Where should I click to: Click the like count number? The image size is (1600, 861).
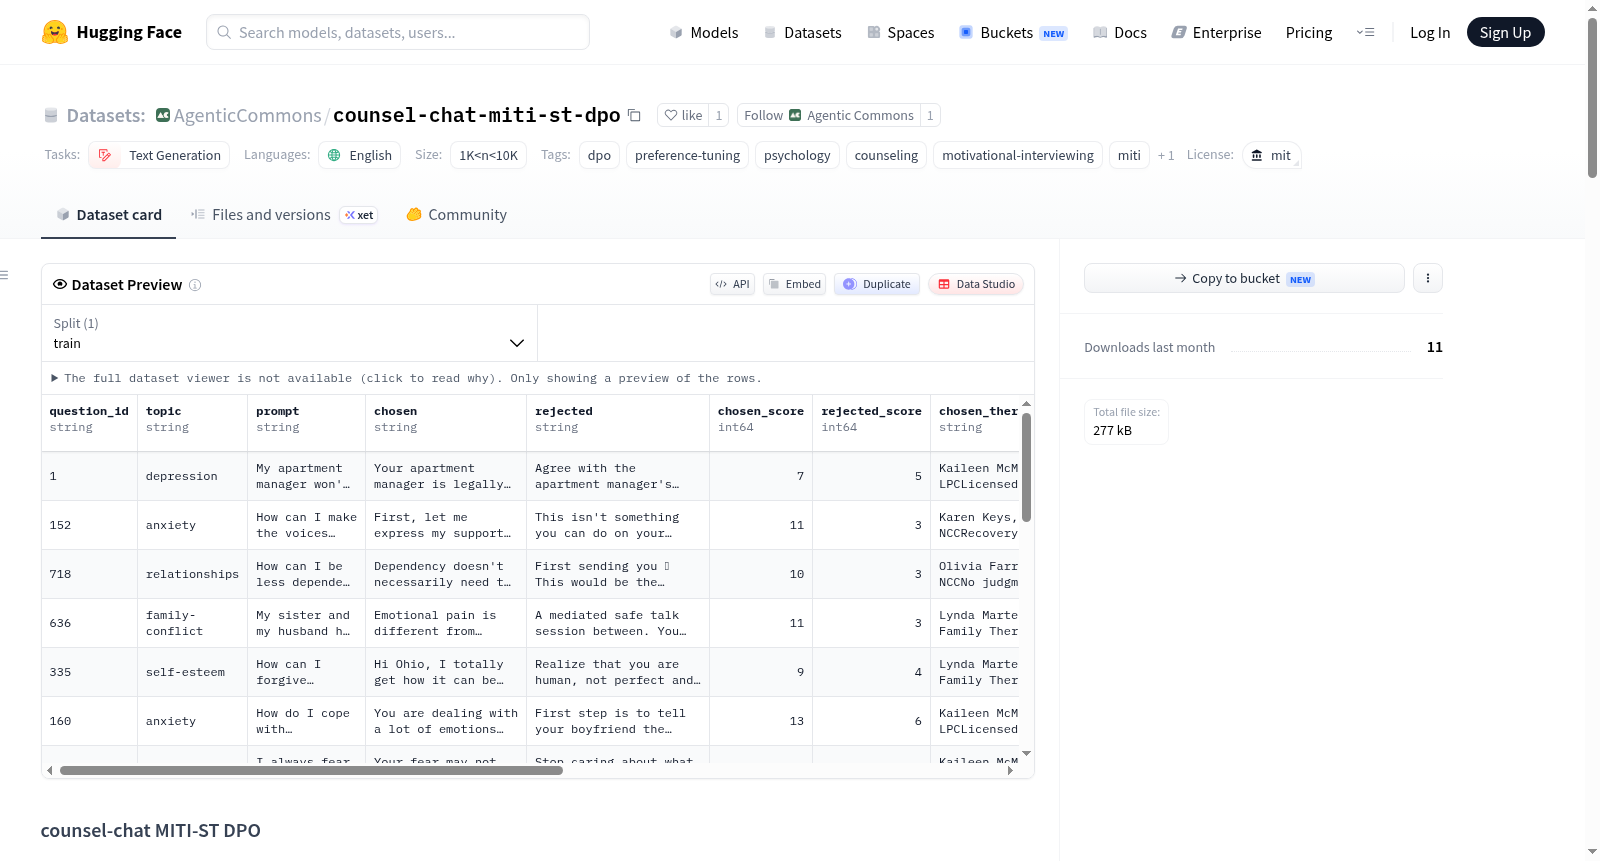[x=718, y=115]
